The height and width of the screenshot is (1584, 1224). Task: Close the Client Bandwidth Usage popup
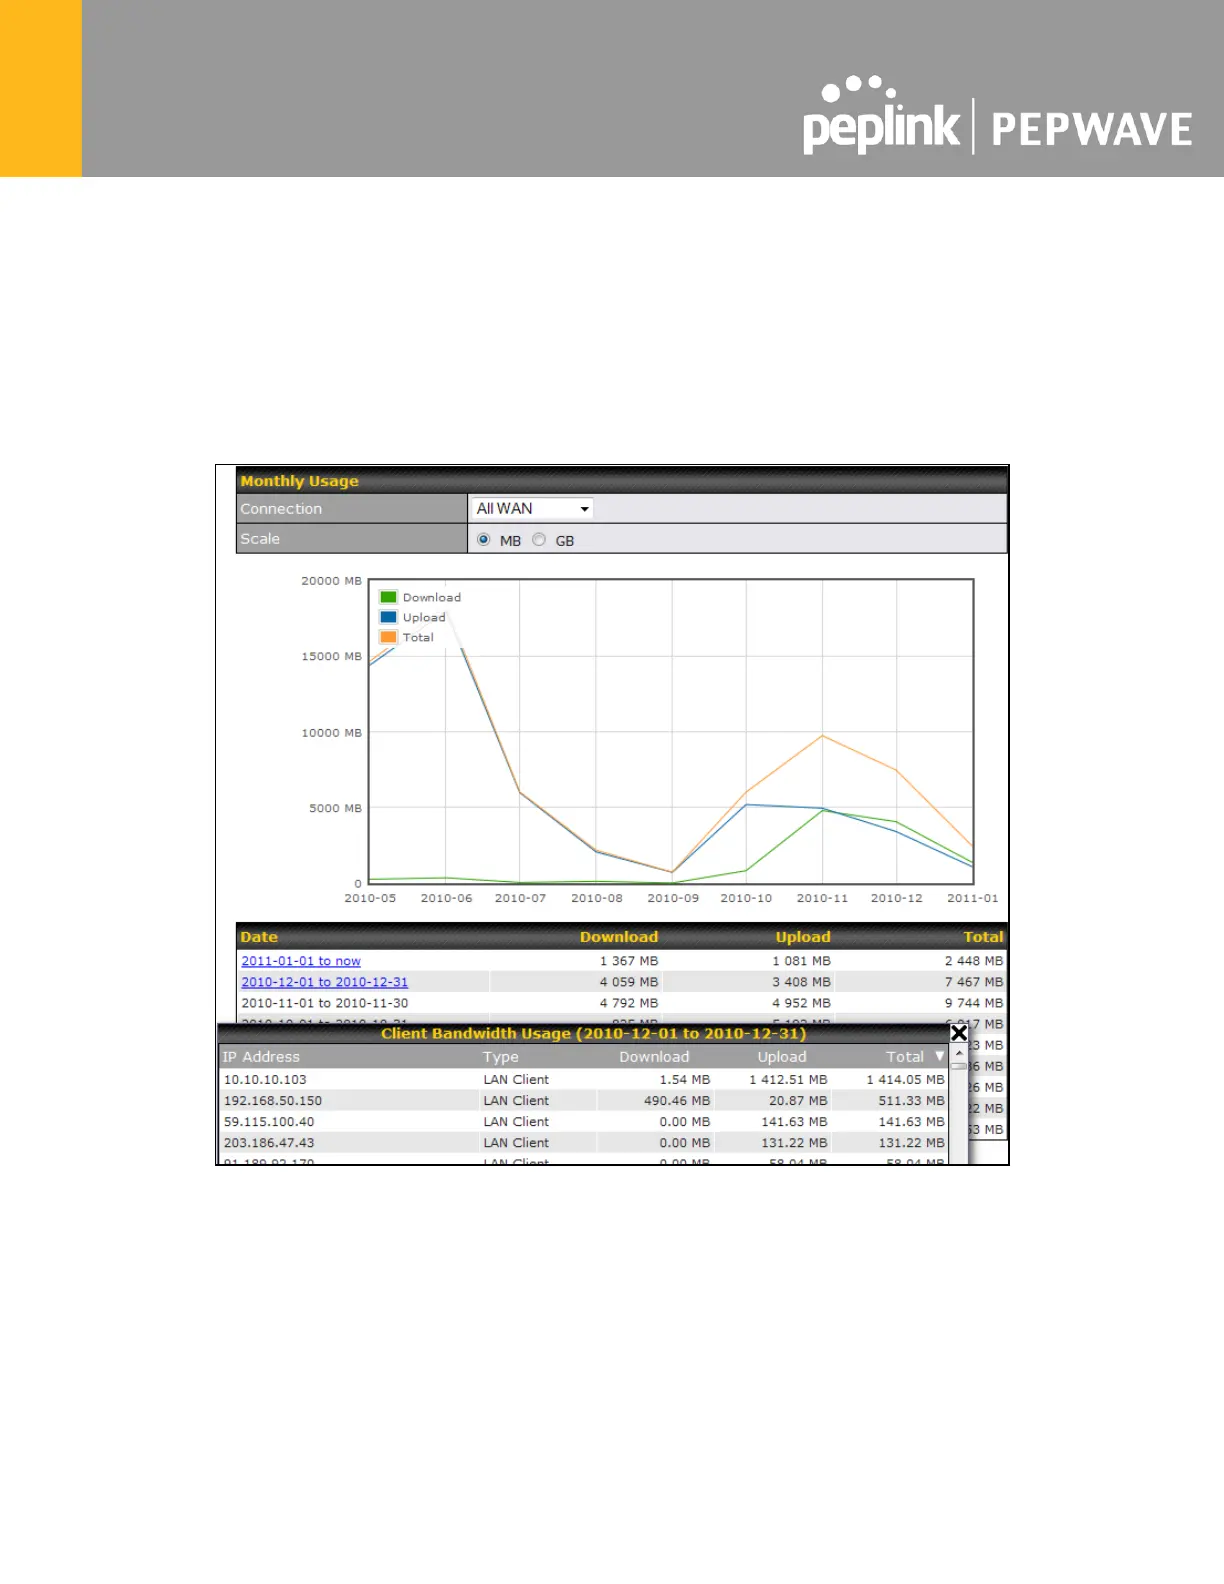(958, 1033)
